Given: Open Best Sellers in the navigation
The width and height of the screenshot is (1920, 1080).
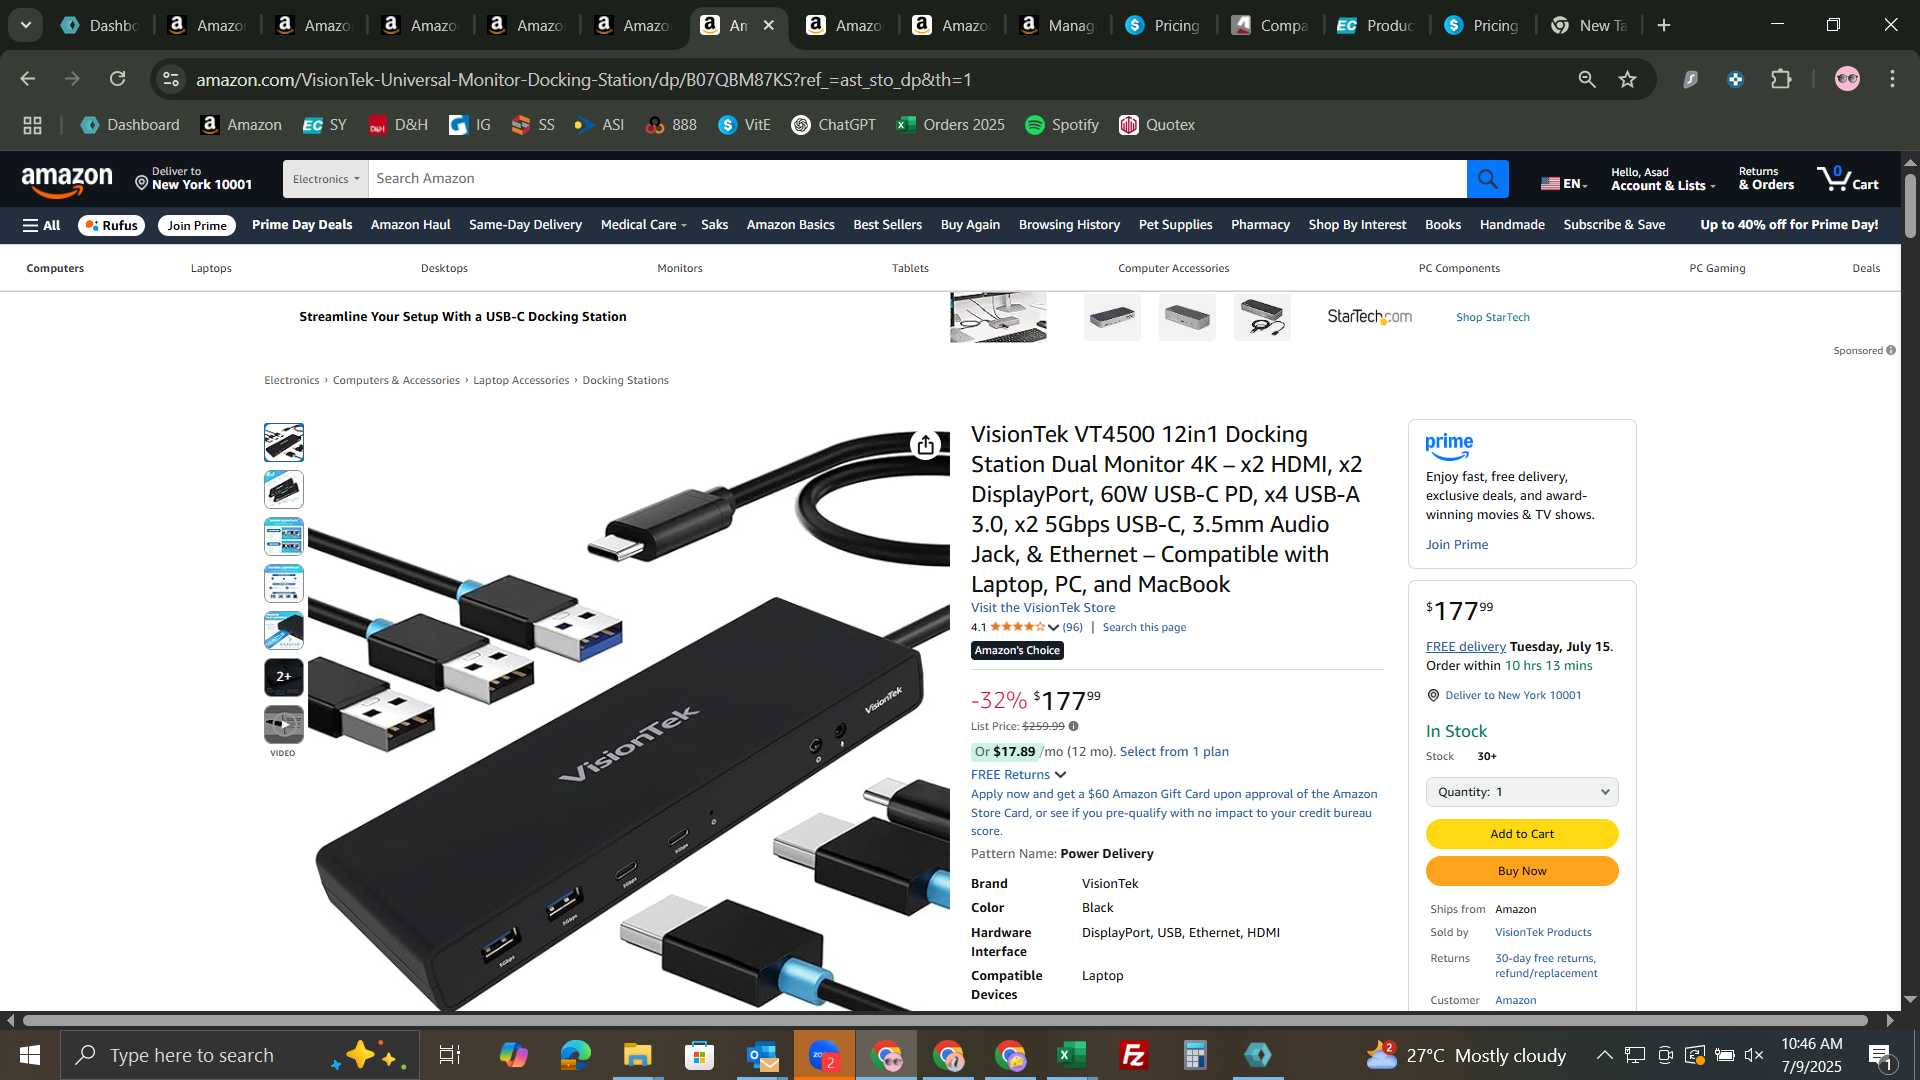Looking at the screenshot, I should pyautogui.click(x=887, y=225).
